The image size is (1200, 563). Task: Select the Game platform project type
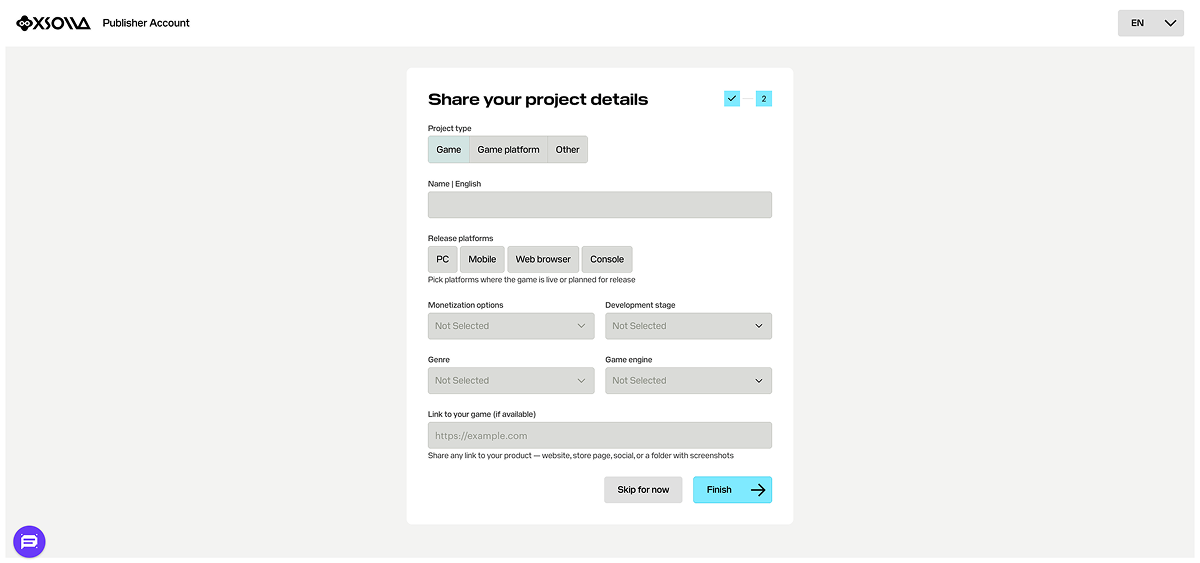tap(508, 150)
